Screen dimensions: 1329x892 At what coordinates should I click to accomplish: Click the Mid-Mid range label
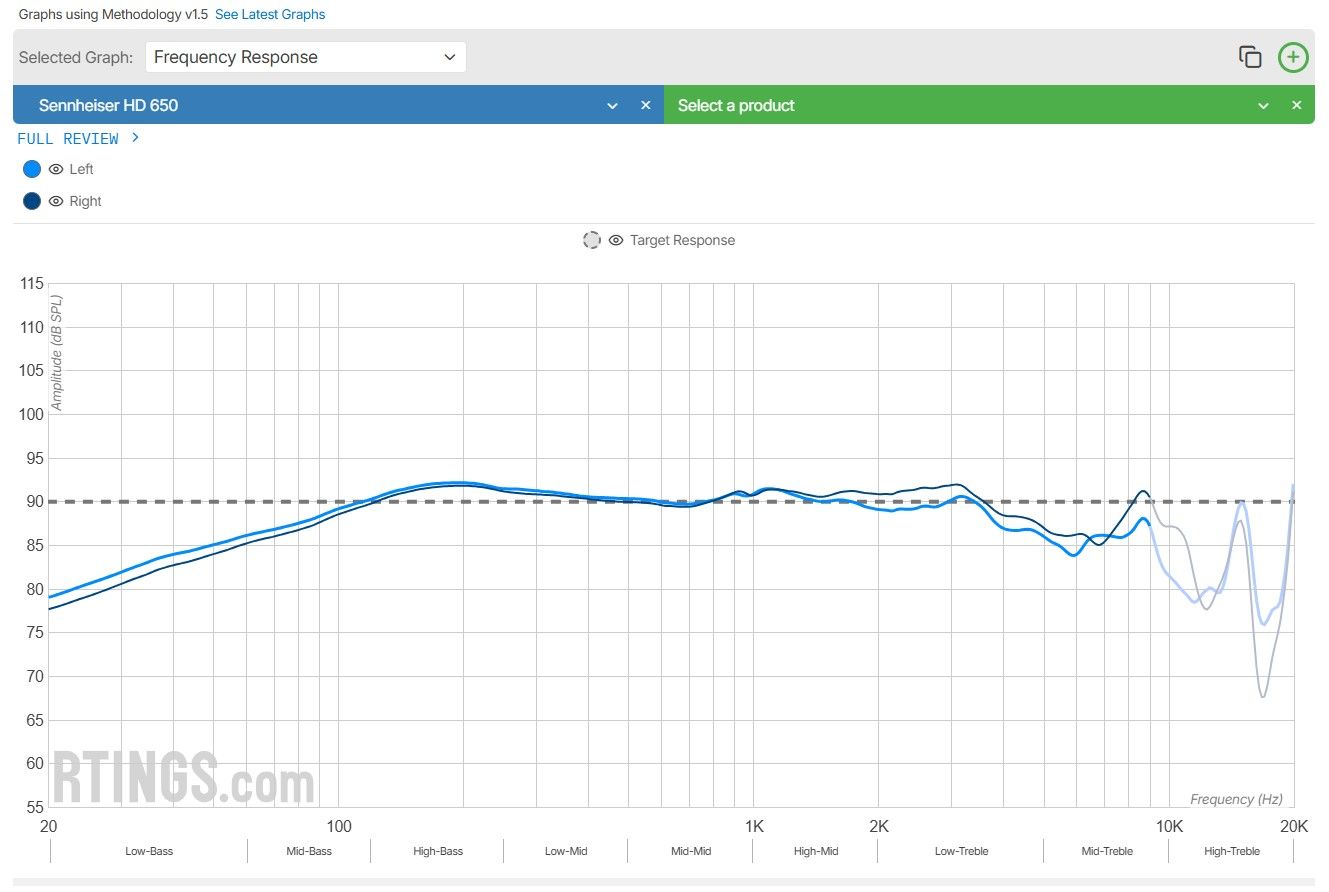pyautogui.click(x=691, y=851)
